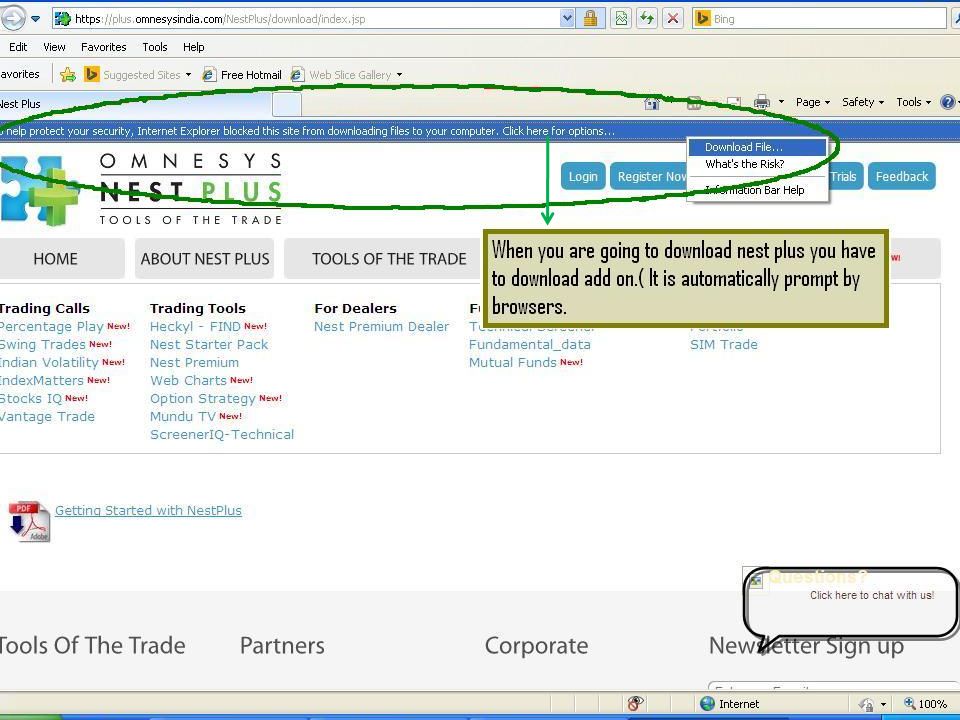Click the Bing provider icon
The image size is (960, 720).
pyautogui.click(x=703, y=19)
